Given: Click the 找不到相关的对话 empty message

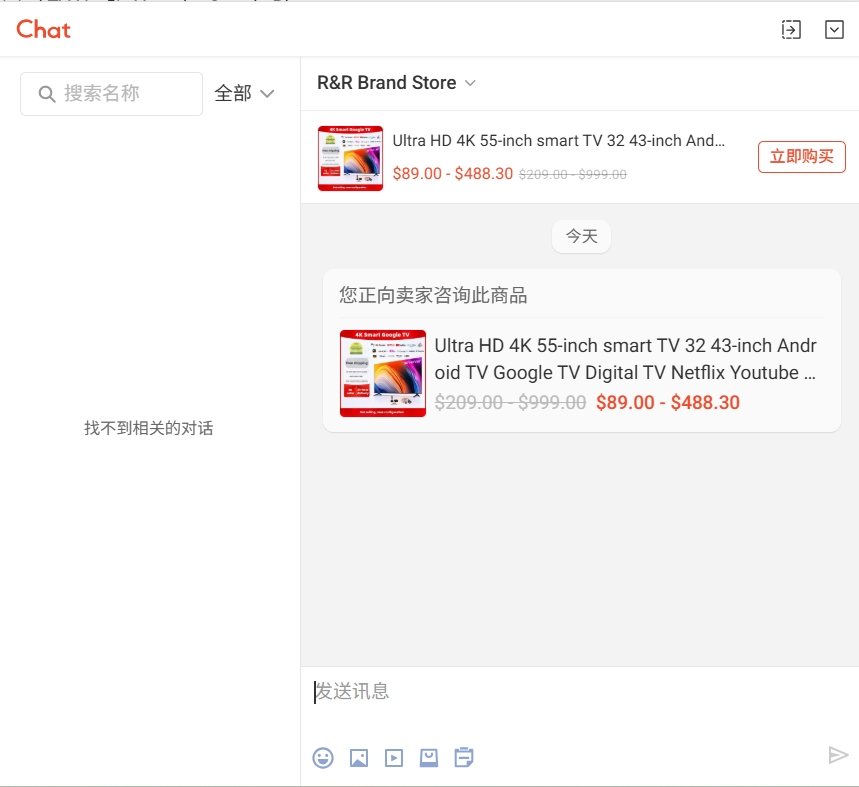Looking at the screenshot, I should tap(148, 428).
